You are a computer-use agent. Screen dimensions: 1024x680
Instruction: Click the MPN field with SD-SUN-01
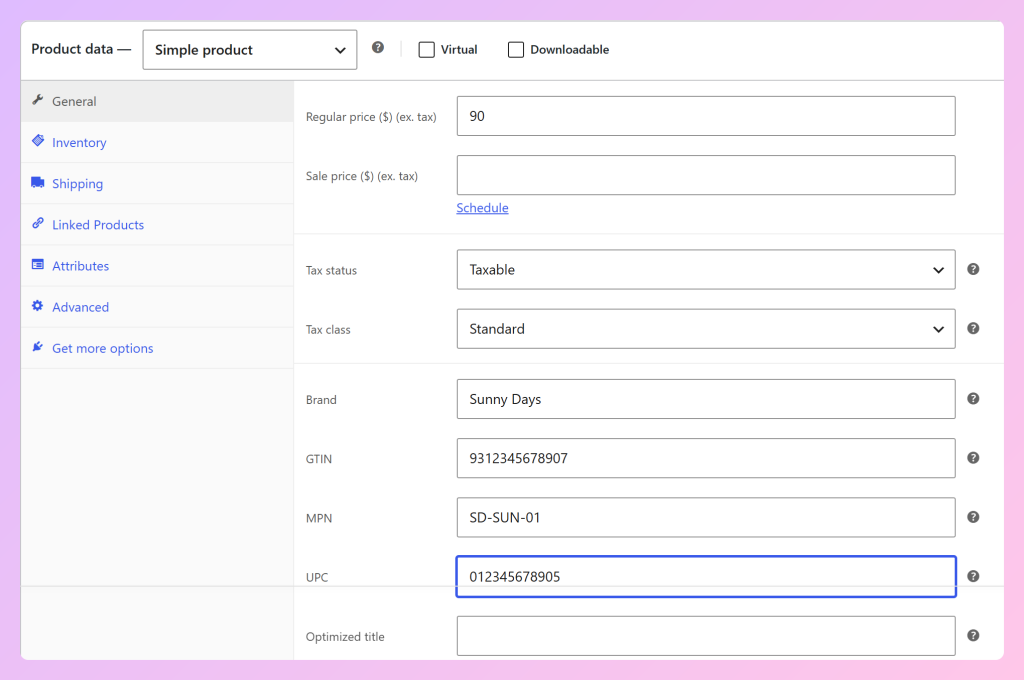[706, 517]
